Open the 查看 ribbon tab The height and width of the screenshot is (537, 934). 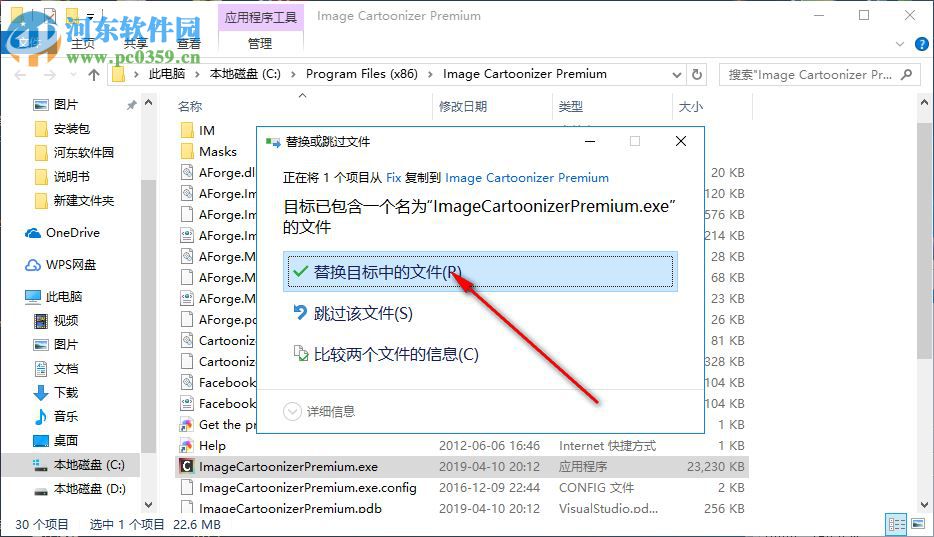coord(189,43)
